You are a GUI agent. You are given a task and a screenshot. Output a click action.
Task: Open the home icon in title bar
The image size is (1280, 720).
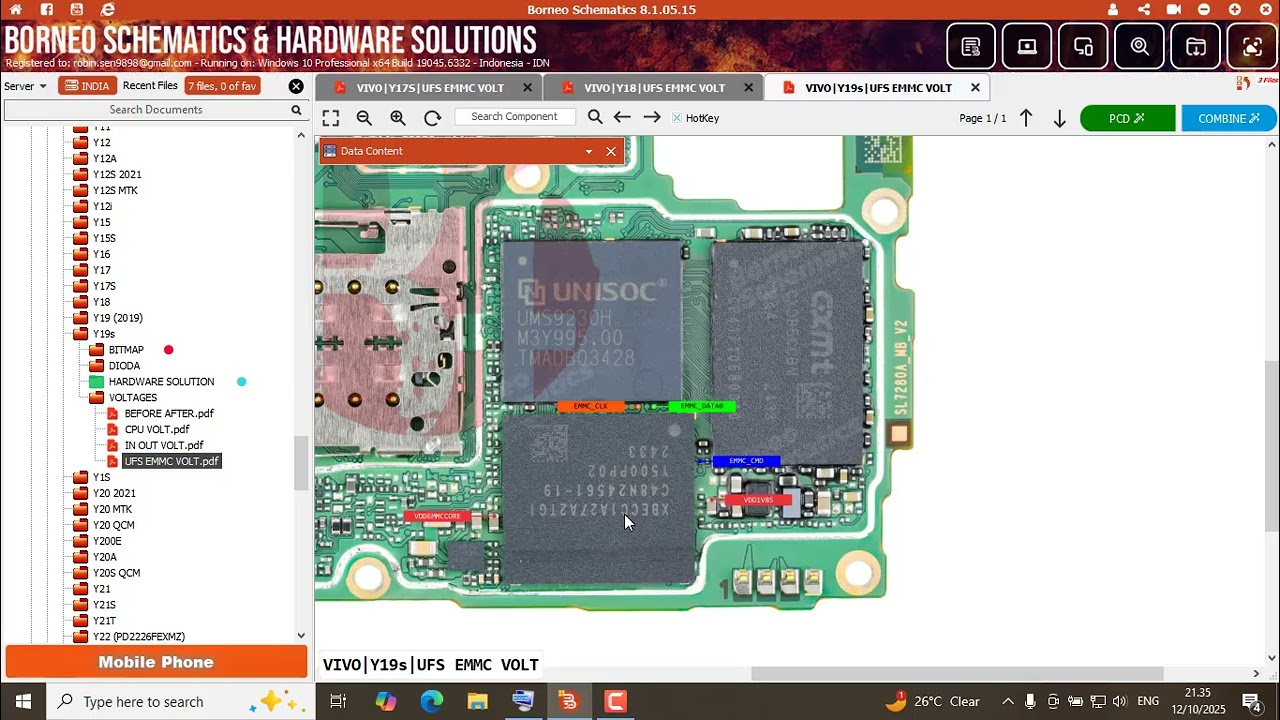[x=17, y=10]
